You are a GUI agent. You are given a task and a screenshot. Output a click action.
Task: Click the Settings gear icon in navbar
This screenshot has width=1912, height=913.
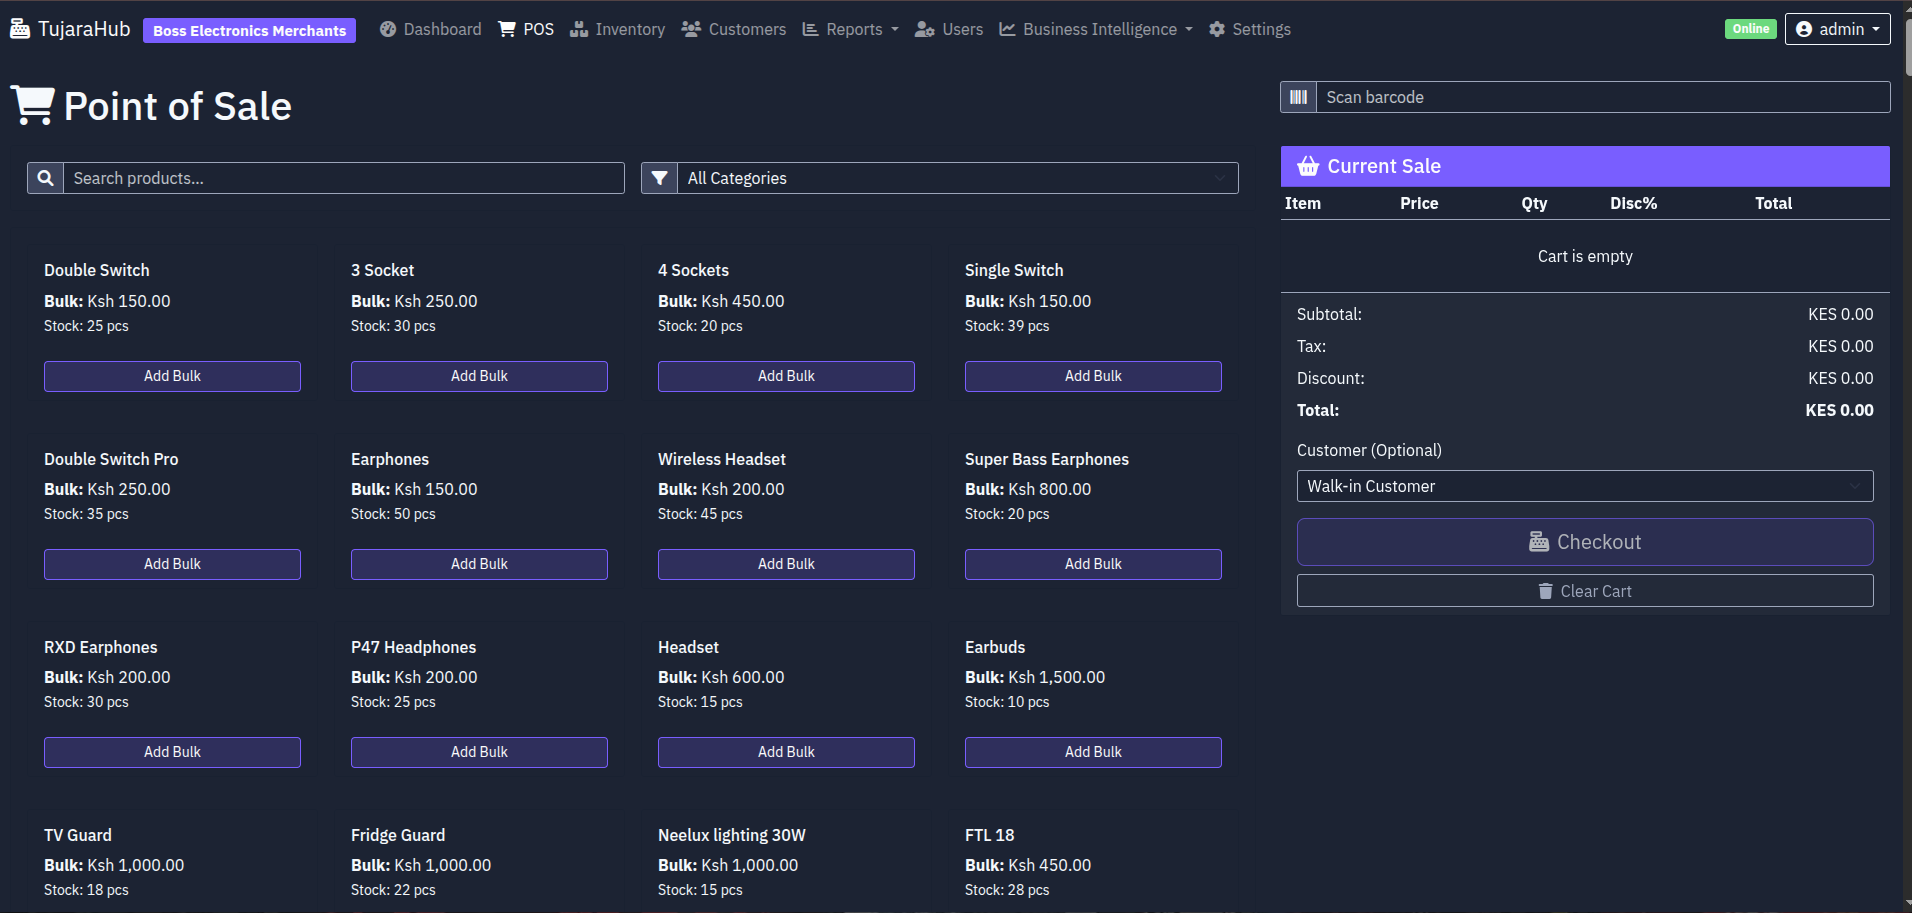pos(1217,29)
